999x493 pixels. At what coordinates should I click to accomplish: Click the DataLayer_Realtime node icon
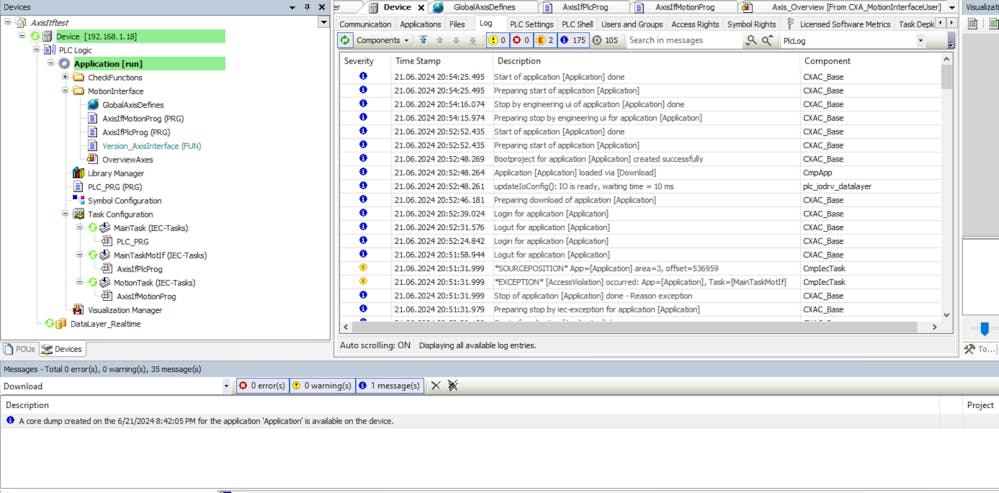click(61, 324)
